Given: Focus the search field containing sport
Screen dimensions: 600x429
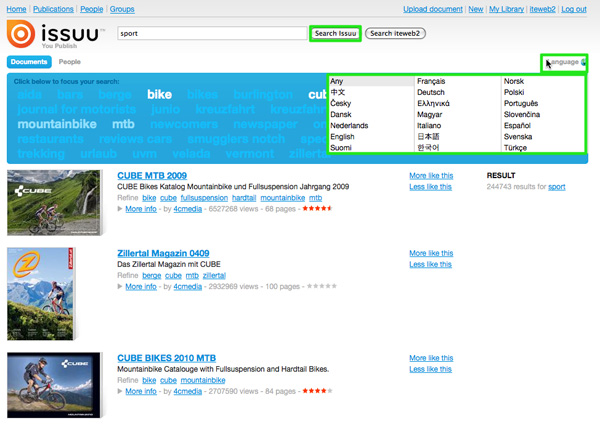Looking at the screenshot, I should pos(212,33).
